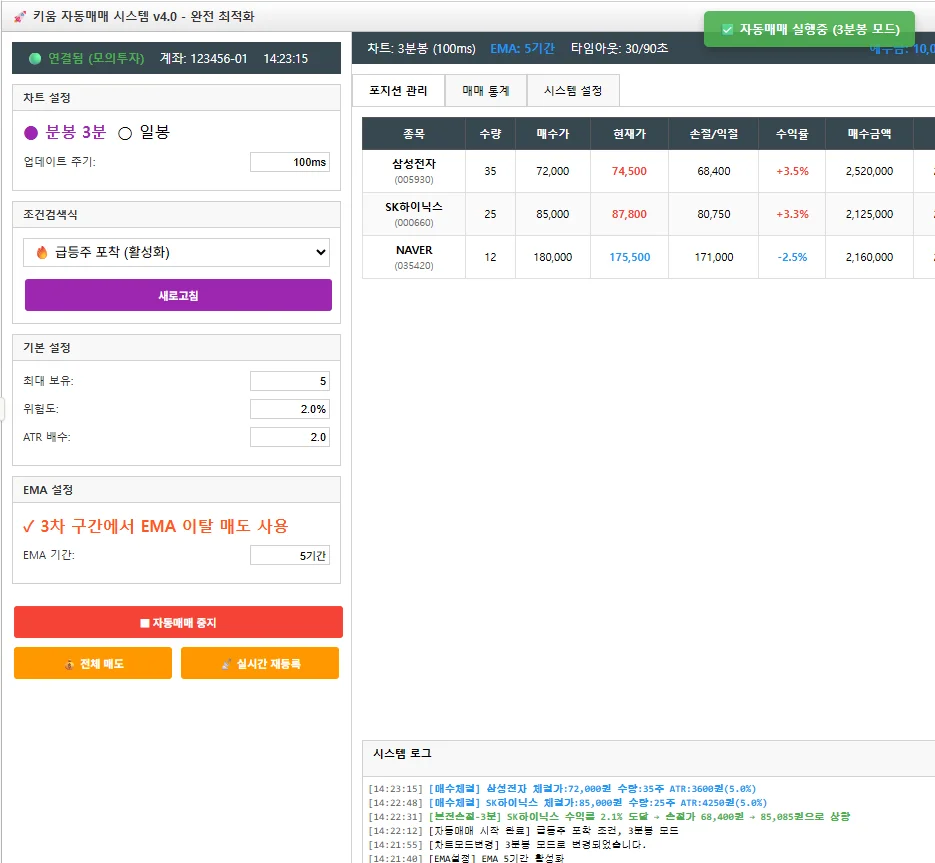Click the money bag icon on 전체 매도
935x863 pixels.
point(68,664)
